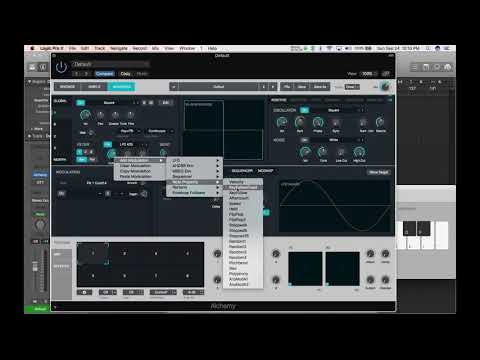Click the Copy button in plugin header
This screenshot has width=480, height=360.
[x=125, y=74]
